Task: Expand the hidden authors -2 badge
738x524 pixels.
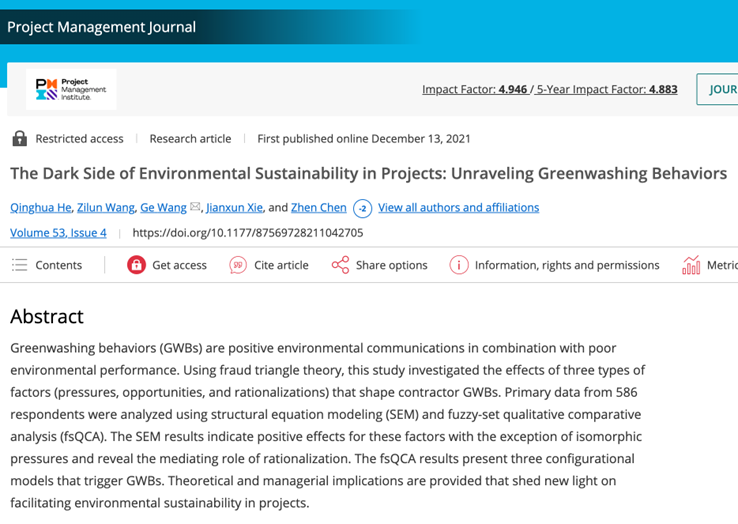Action: [362, 208]
